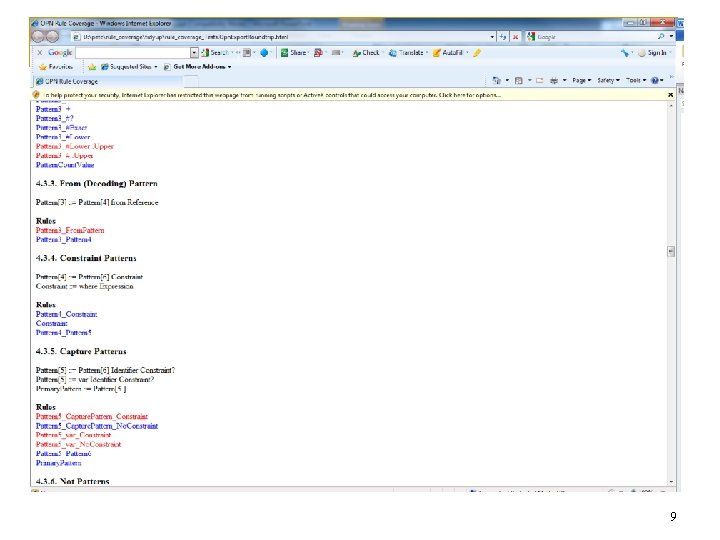
Task: Open the Pattern3_#Lower..Upper link
Action: tap(74, 146)
